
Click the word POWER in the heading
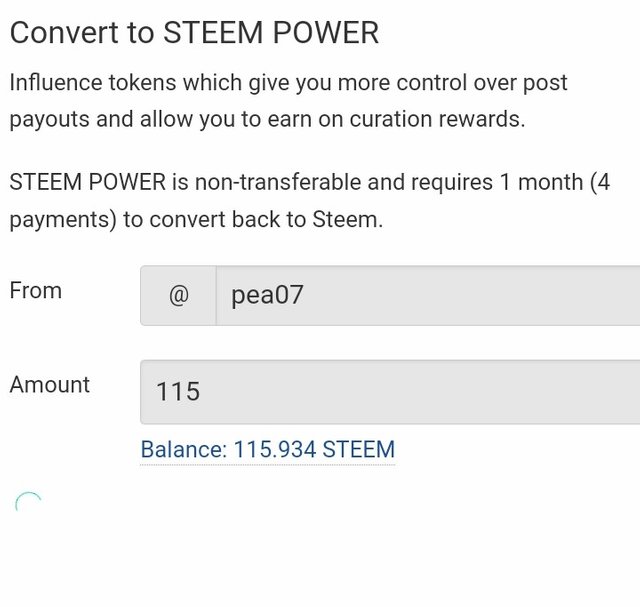[326, 33]
